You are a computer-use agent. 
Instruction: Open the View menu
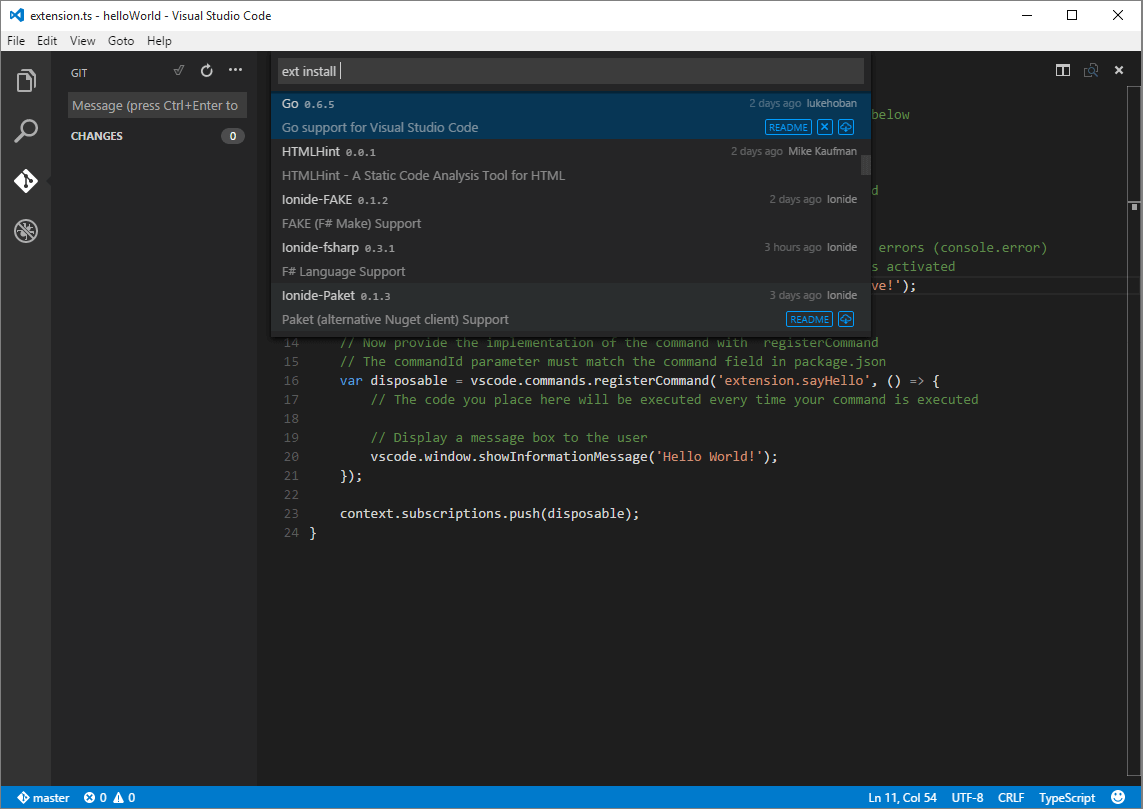tap(82, 41)
